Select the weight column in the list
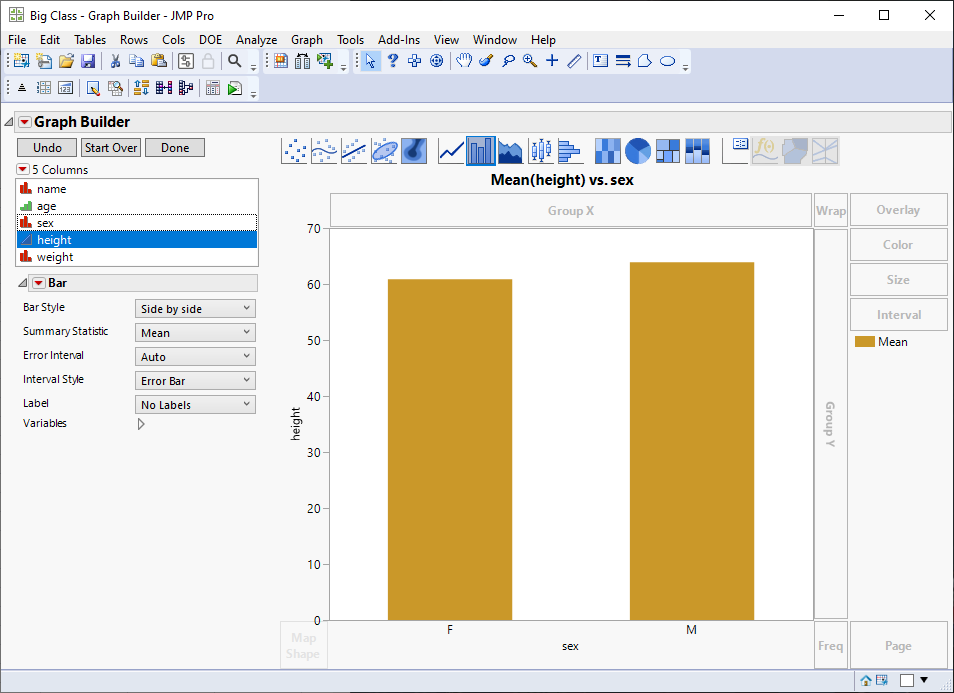Screen dimensions: 954x693 click(55, 257)
